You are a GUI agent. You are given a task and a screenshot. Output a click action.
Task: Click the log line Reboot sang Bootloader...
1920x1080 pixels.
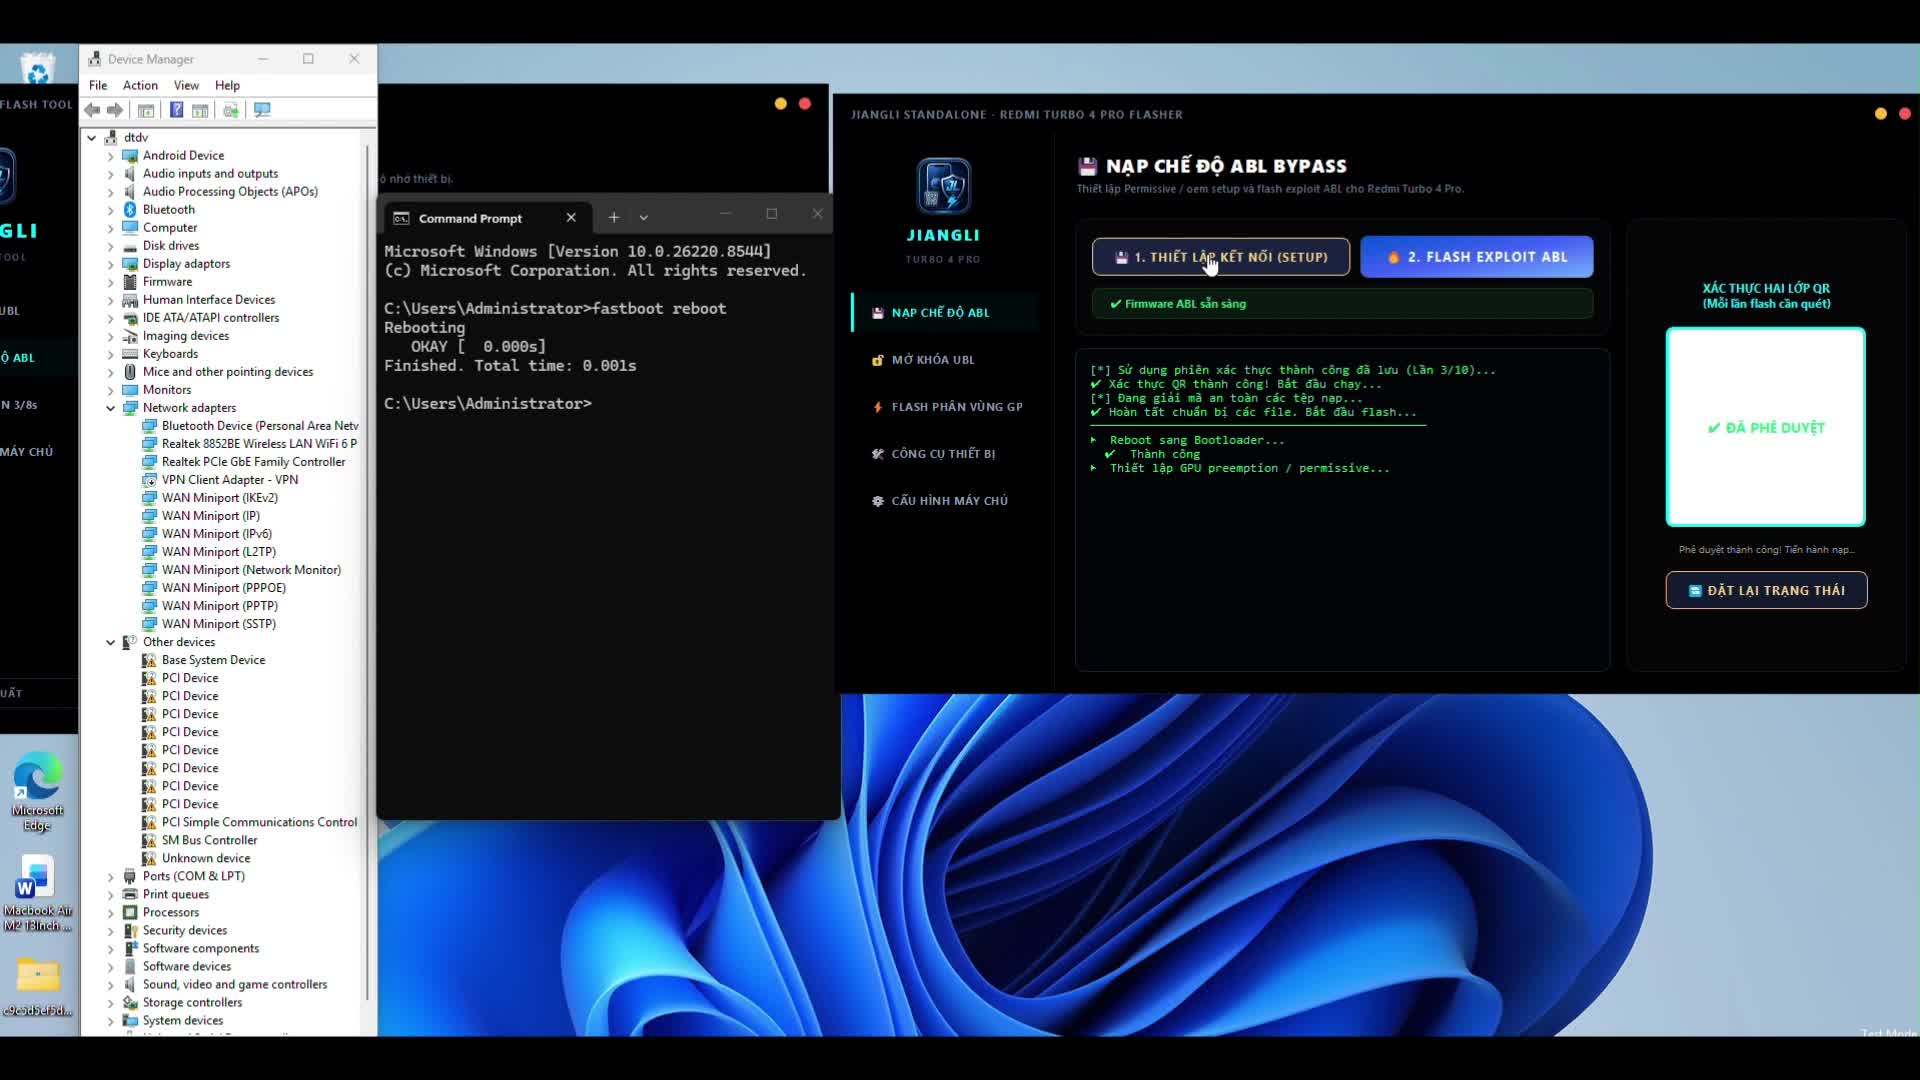pyautogui.click(x=1197, y=440)
